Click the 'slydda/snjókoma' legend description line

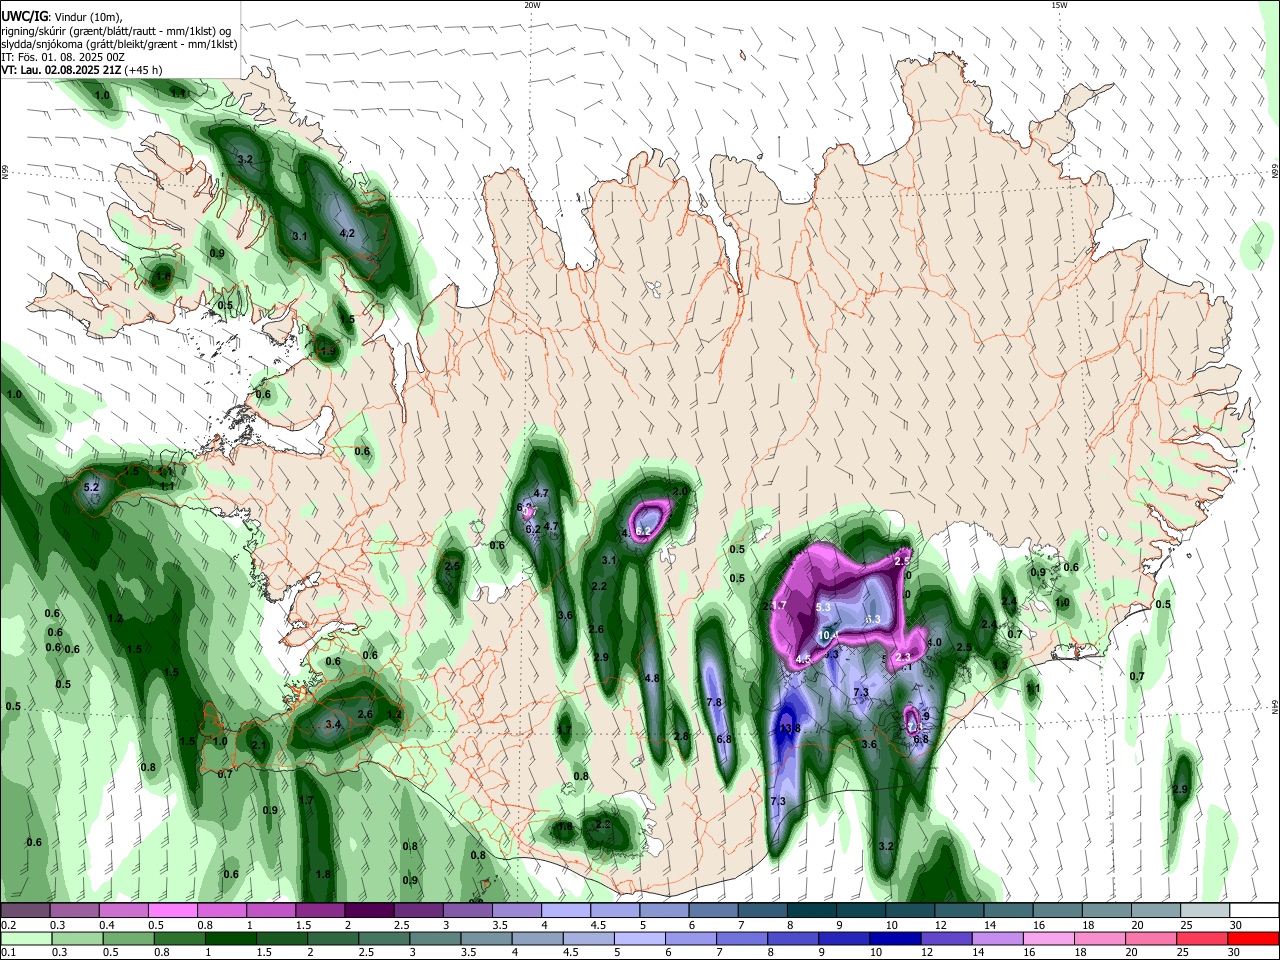(x=119, y=44)
